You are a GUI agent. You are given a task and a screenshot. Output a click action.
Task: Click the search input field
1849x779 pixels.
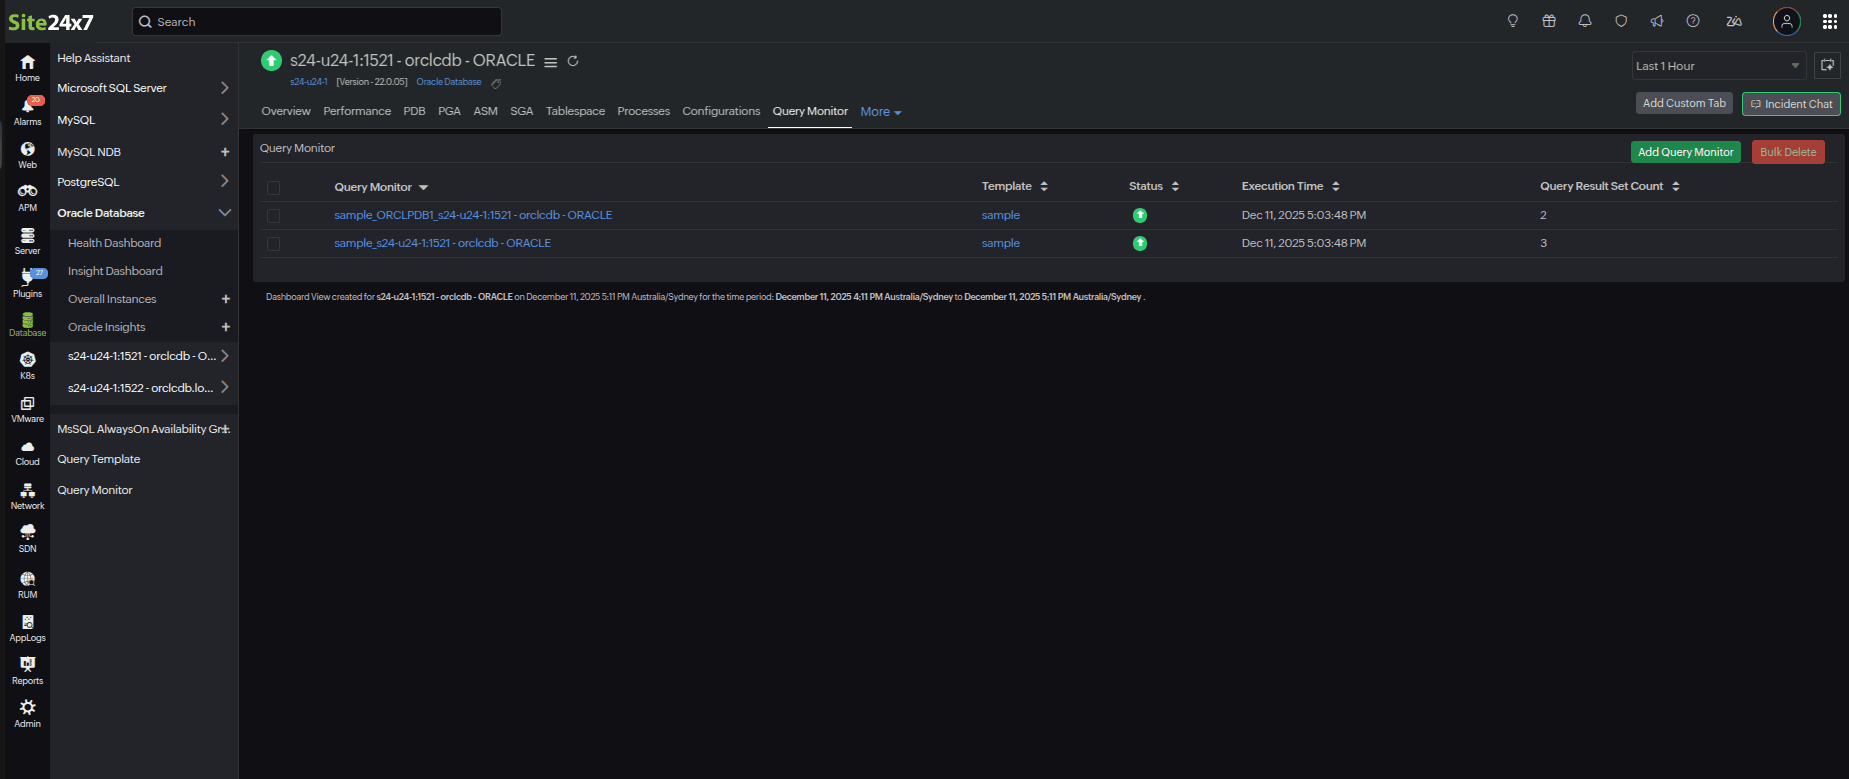click(x=317, y=21)
